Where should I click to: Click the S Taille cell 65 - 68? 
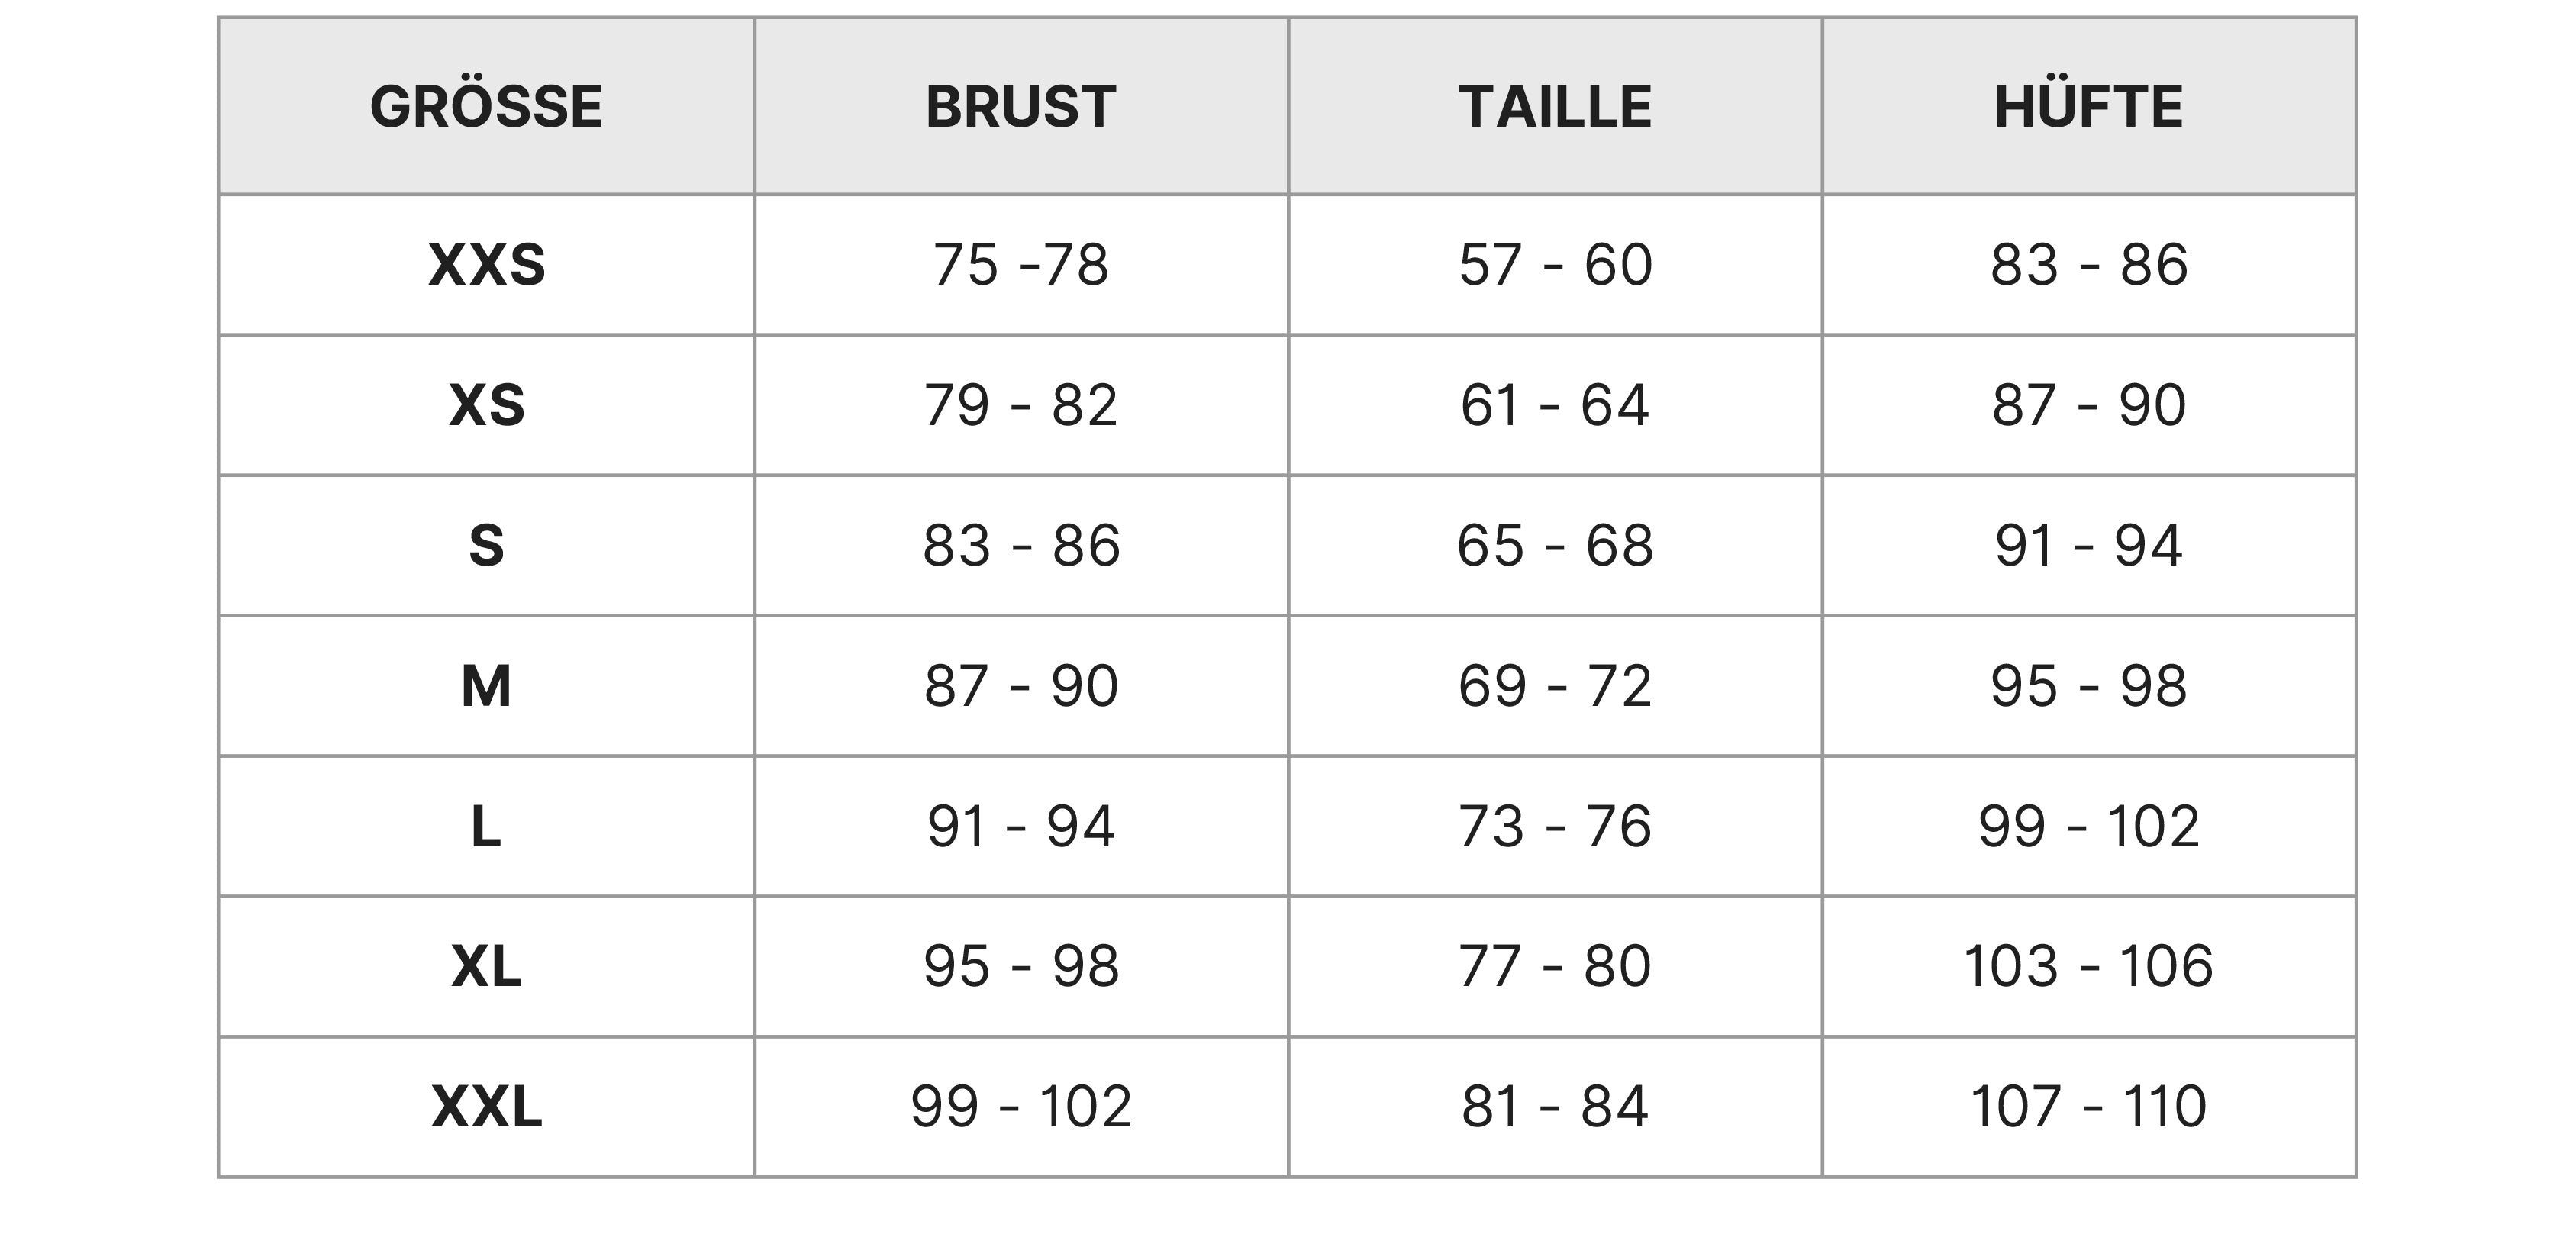click(1555, 546)
